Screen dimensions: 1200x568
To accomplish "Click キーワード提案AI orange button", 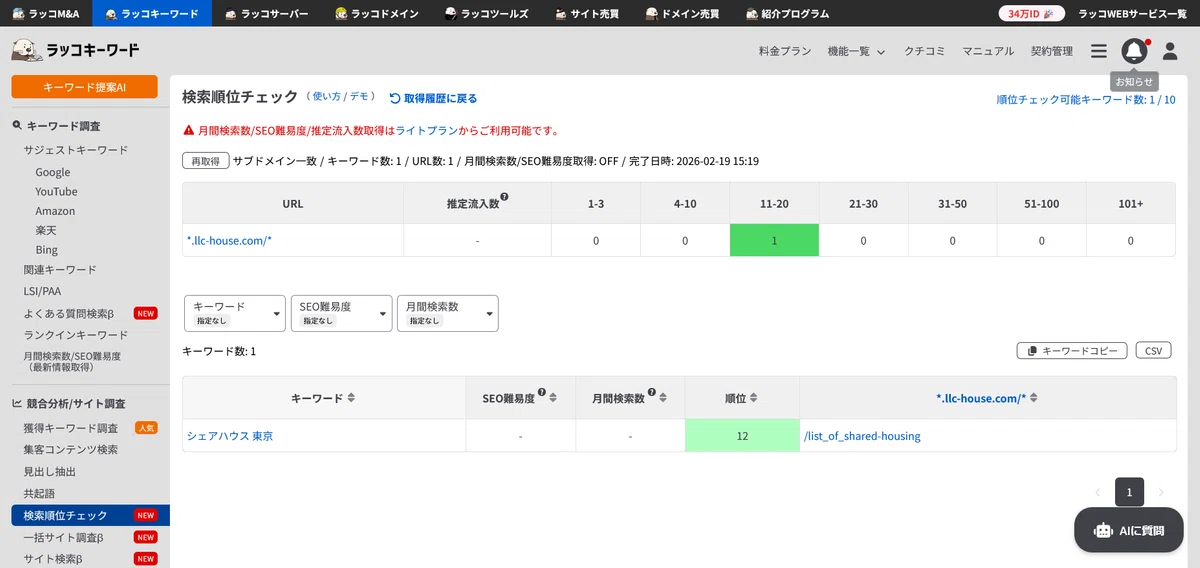I will tap(84, 87).
